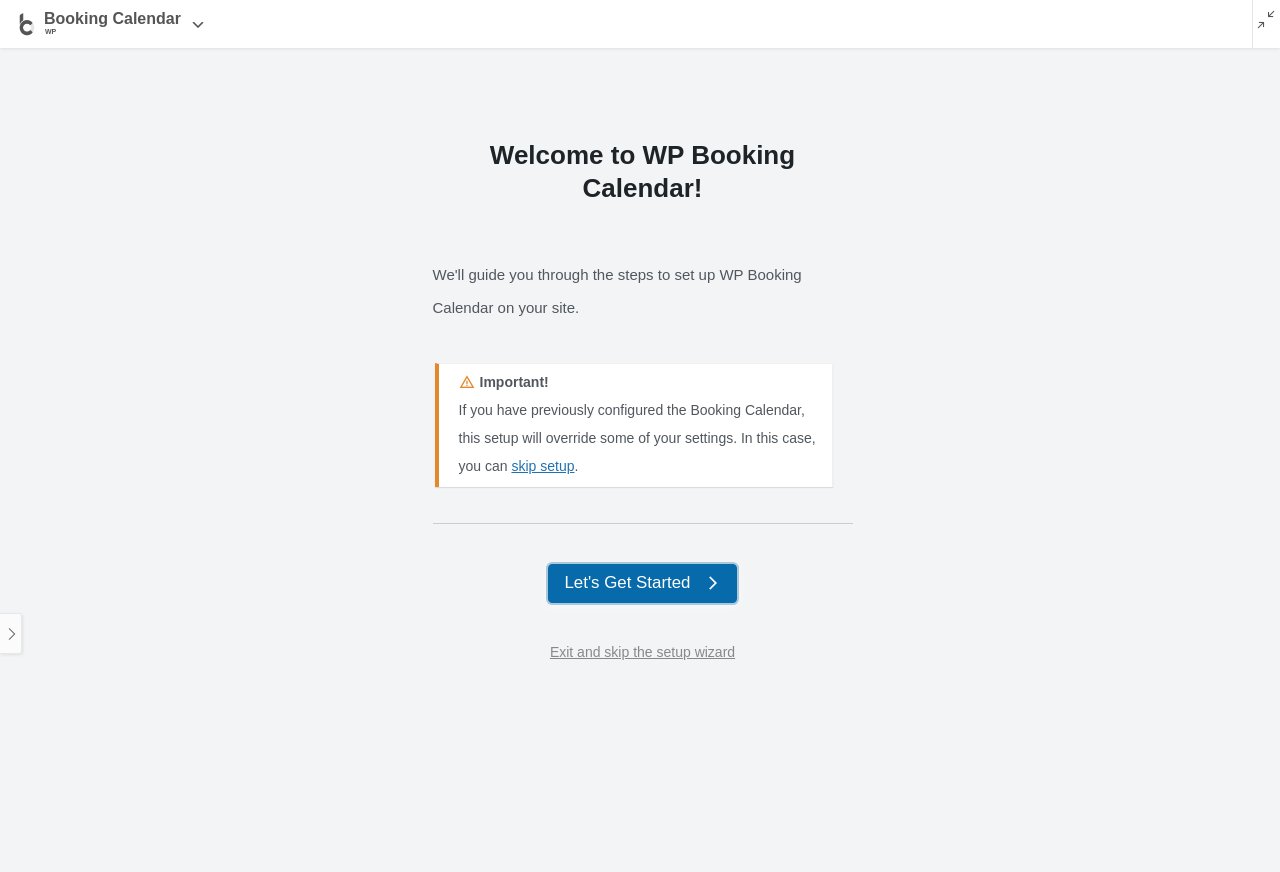Click the orange left stripe of the notice
Image resolution: width=1280 pixels, height=872 pixels.
[437, 425]
